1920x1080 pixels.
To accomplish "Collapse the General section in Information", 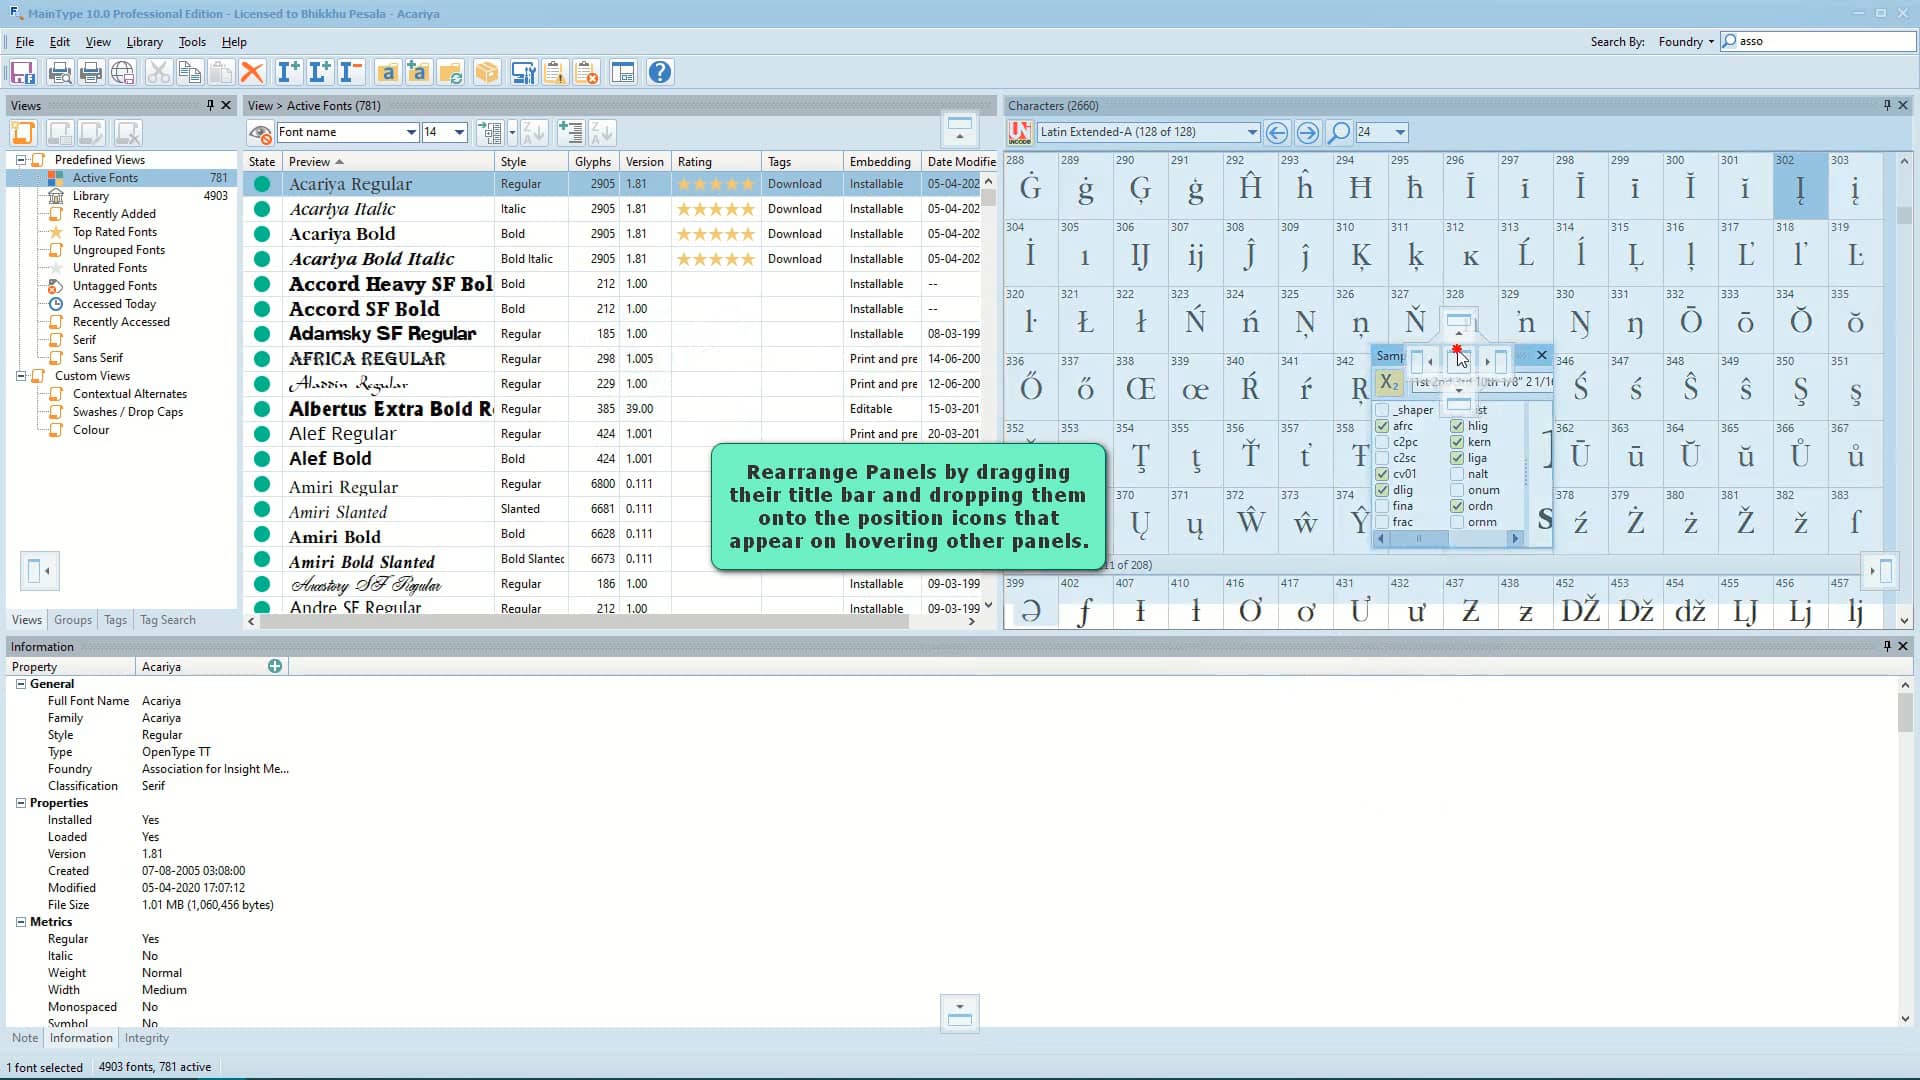I will pyautogui.click(x=20, y=684).
